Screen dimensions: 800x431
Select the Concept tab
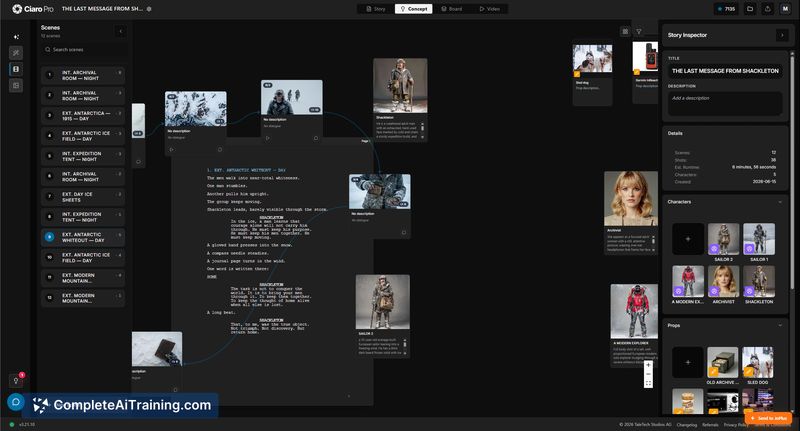pyautogui.click(x=414, y=9)
